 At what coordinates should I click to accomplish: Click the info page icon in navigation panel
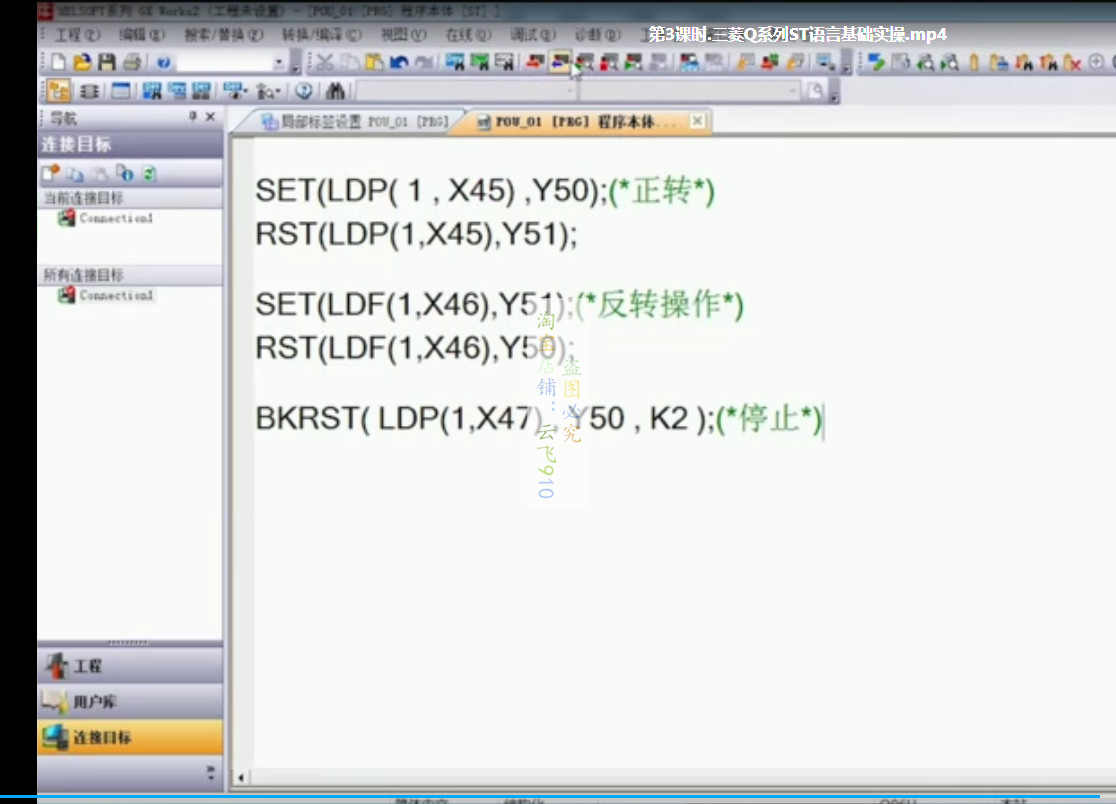pyautogui.click(x=125, y=174)
